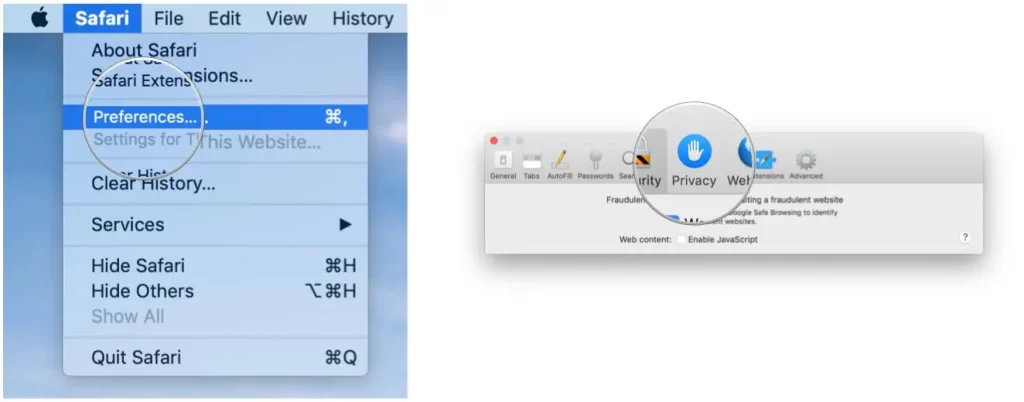The image size is (1024, 402).
Task: Open the View menu
Action: click(x=287, y=18)
